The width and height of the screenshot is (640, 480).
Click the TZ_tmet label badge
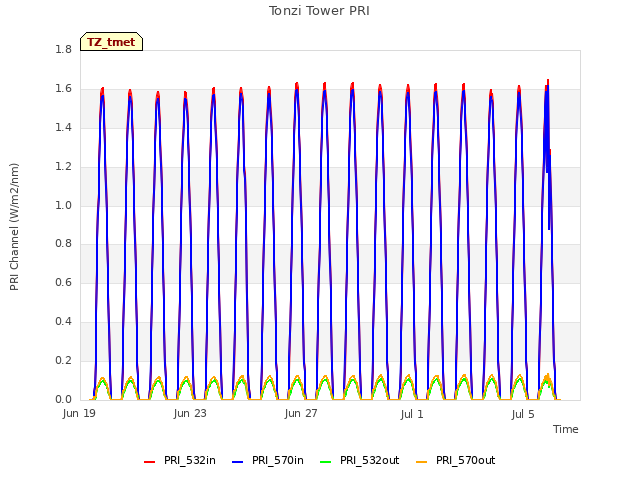tap(111, 42)
